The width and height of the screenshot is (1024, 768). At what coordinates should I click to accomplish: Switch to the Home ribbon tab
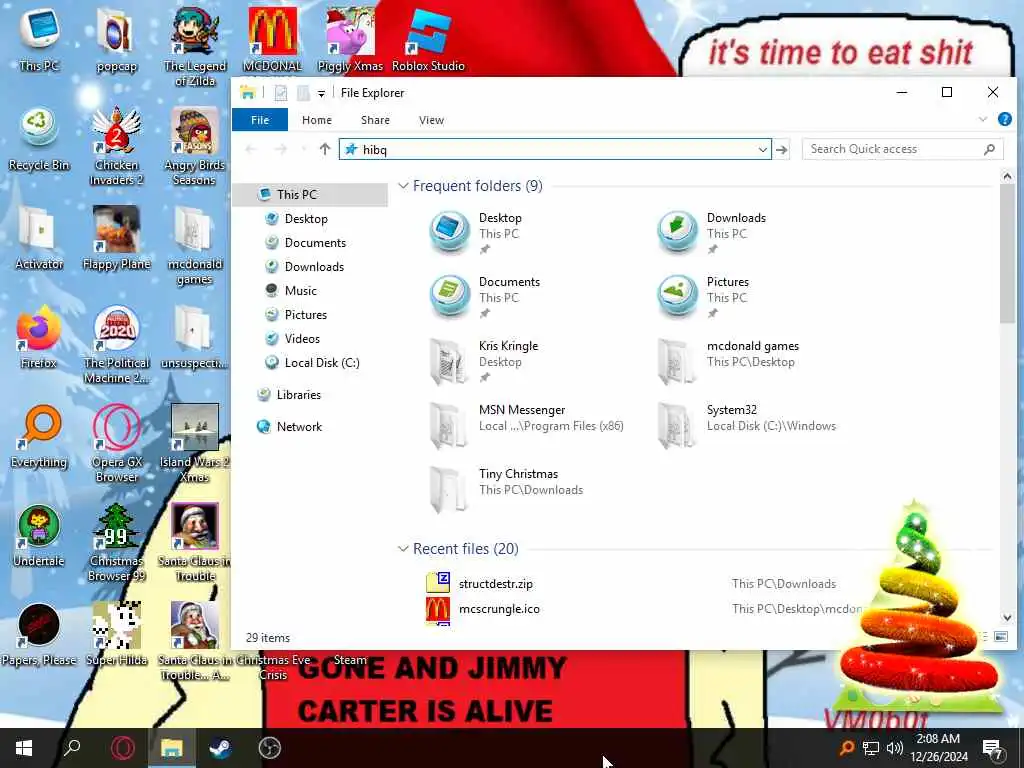(x=317, y=120)
